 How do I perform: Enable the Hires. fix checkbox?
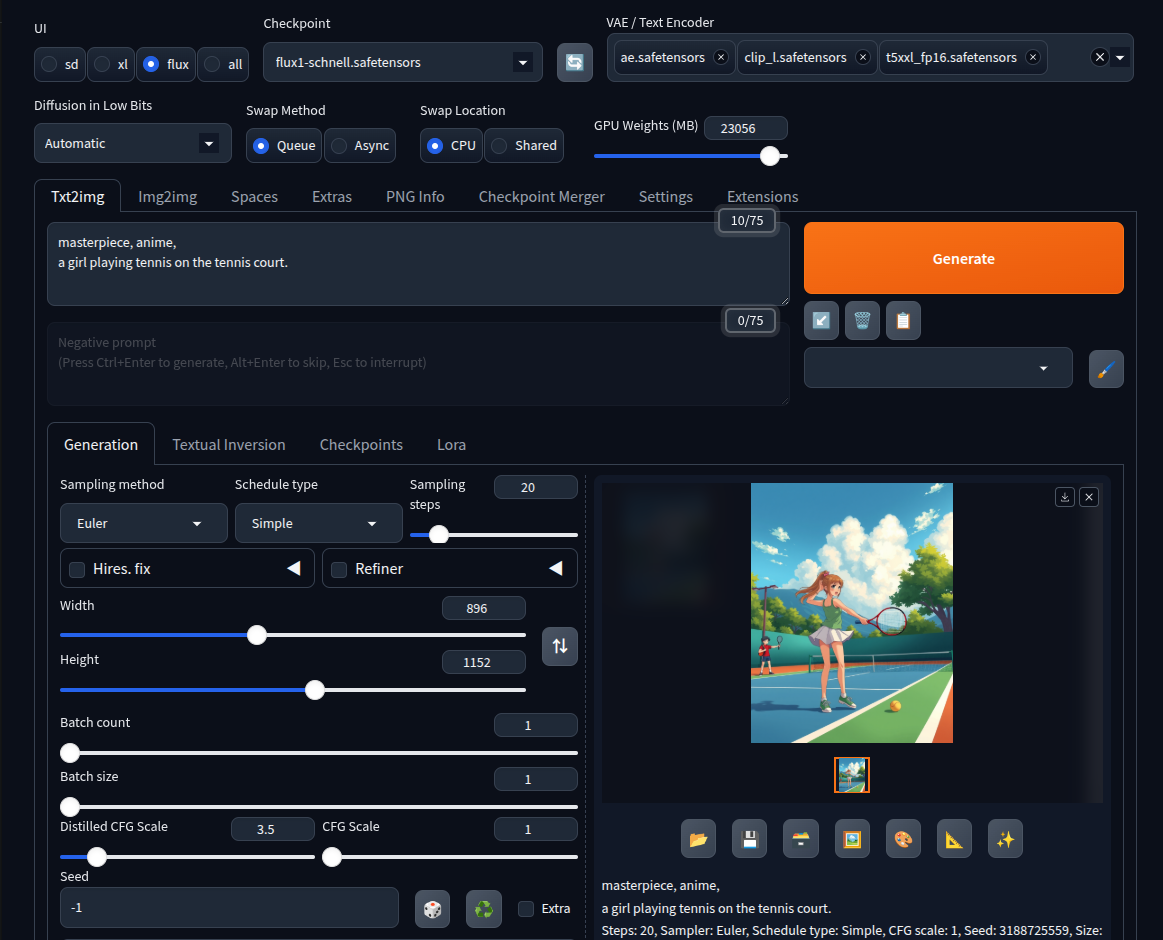click(77, 569)
